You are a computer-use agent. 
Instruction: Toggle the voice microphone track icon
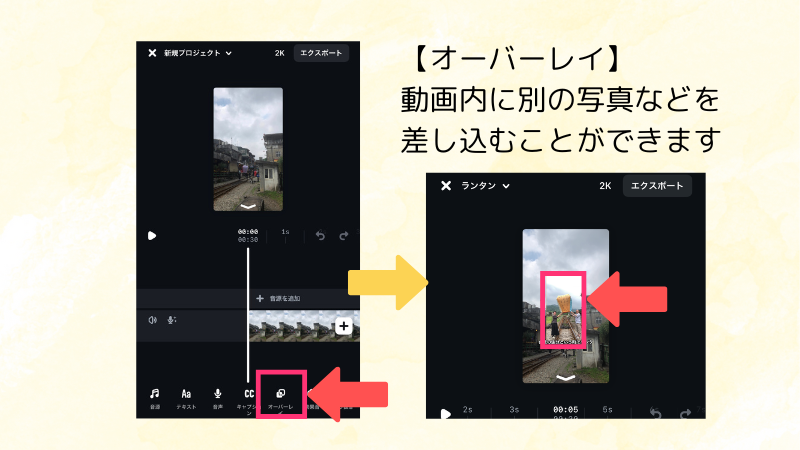pos(172,320)
